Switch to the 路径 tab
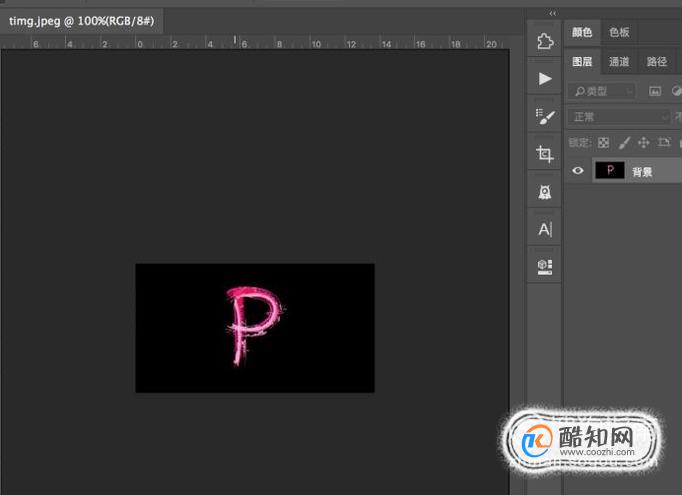 pos(657,61)
